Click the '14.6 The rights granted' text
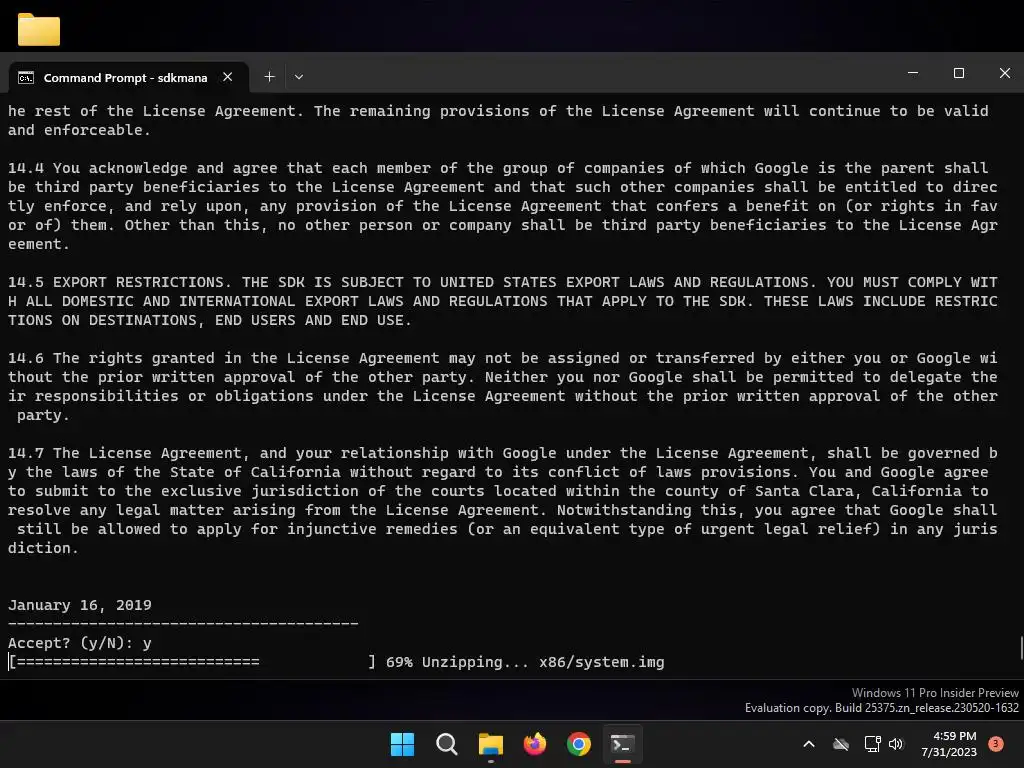The width and height of the screenshot is (1024, 768). click(x=111, y=358)
